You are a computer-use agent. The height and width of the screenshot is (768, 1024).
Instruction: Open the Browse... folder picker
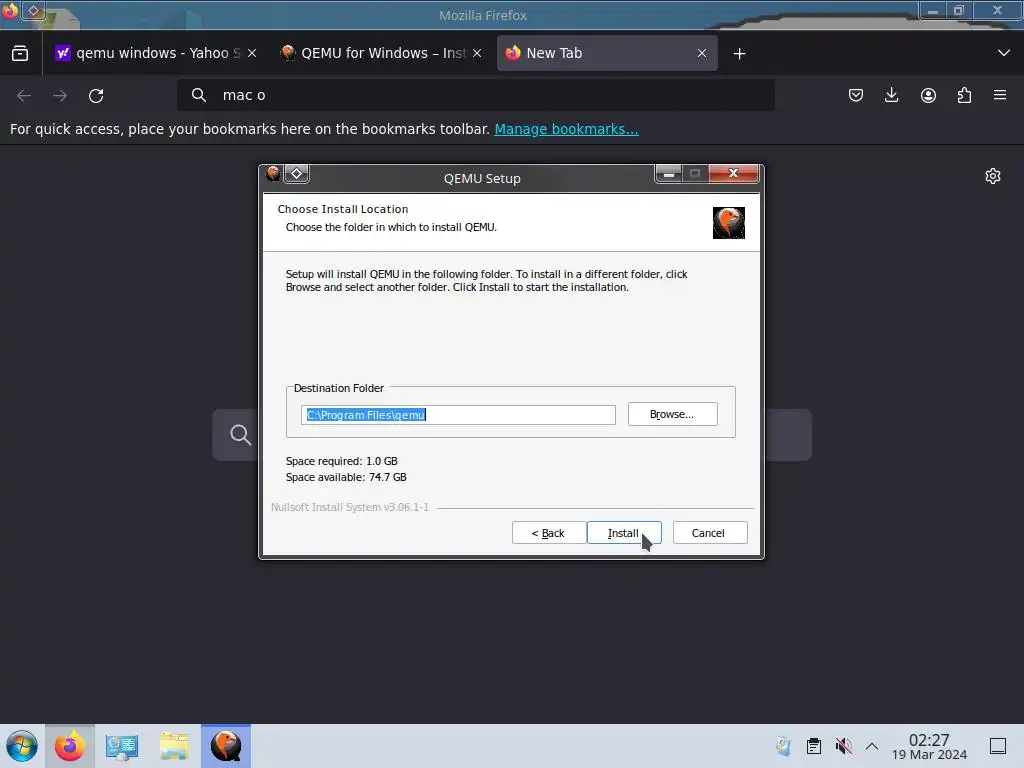click(x=672, y=414)
